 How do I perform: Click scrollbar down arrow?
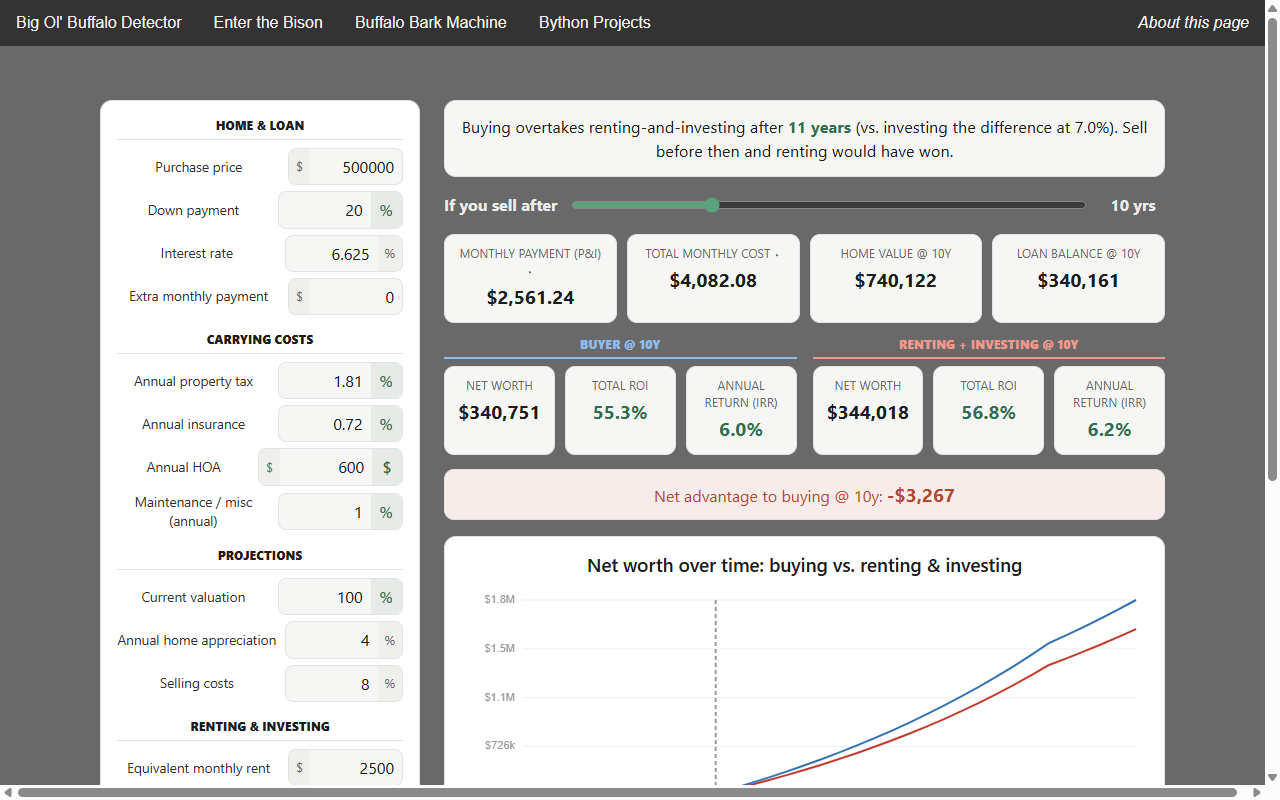[1272, 779]
